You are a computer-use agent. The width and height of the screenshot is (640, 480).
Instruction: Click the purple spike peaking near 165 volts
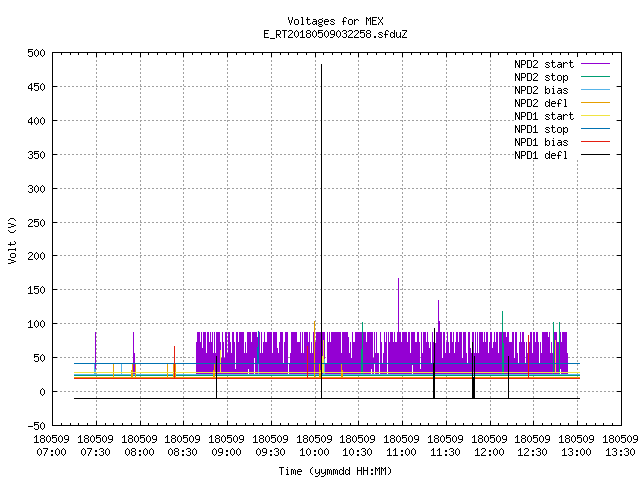point(398,304)
